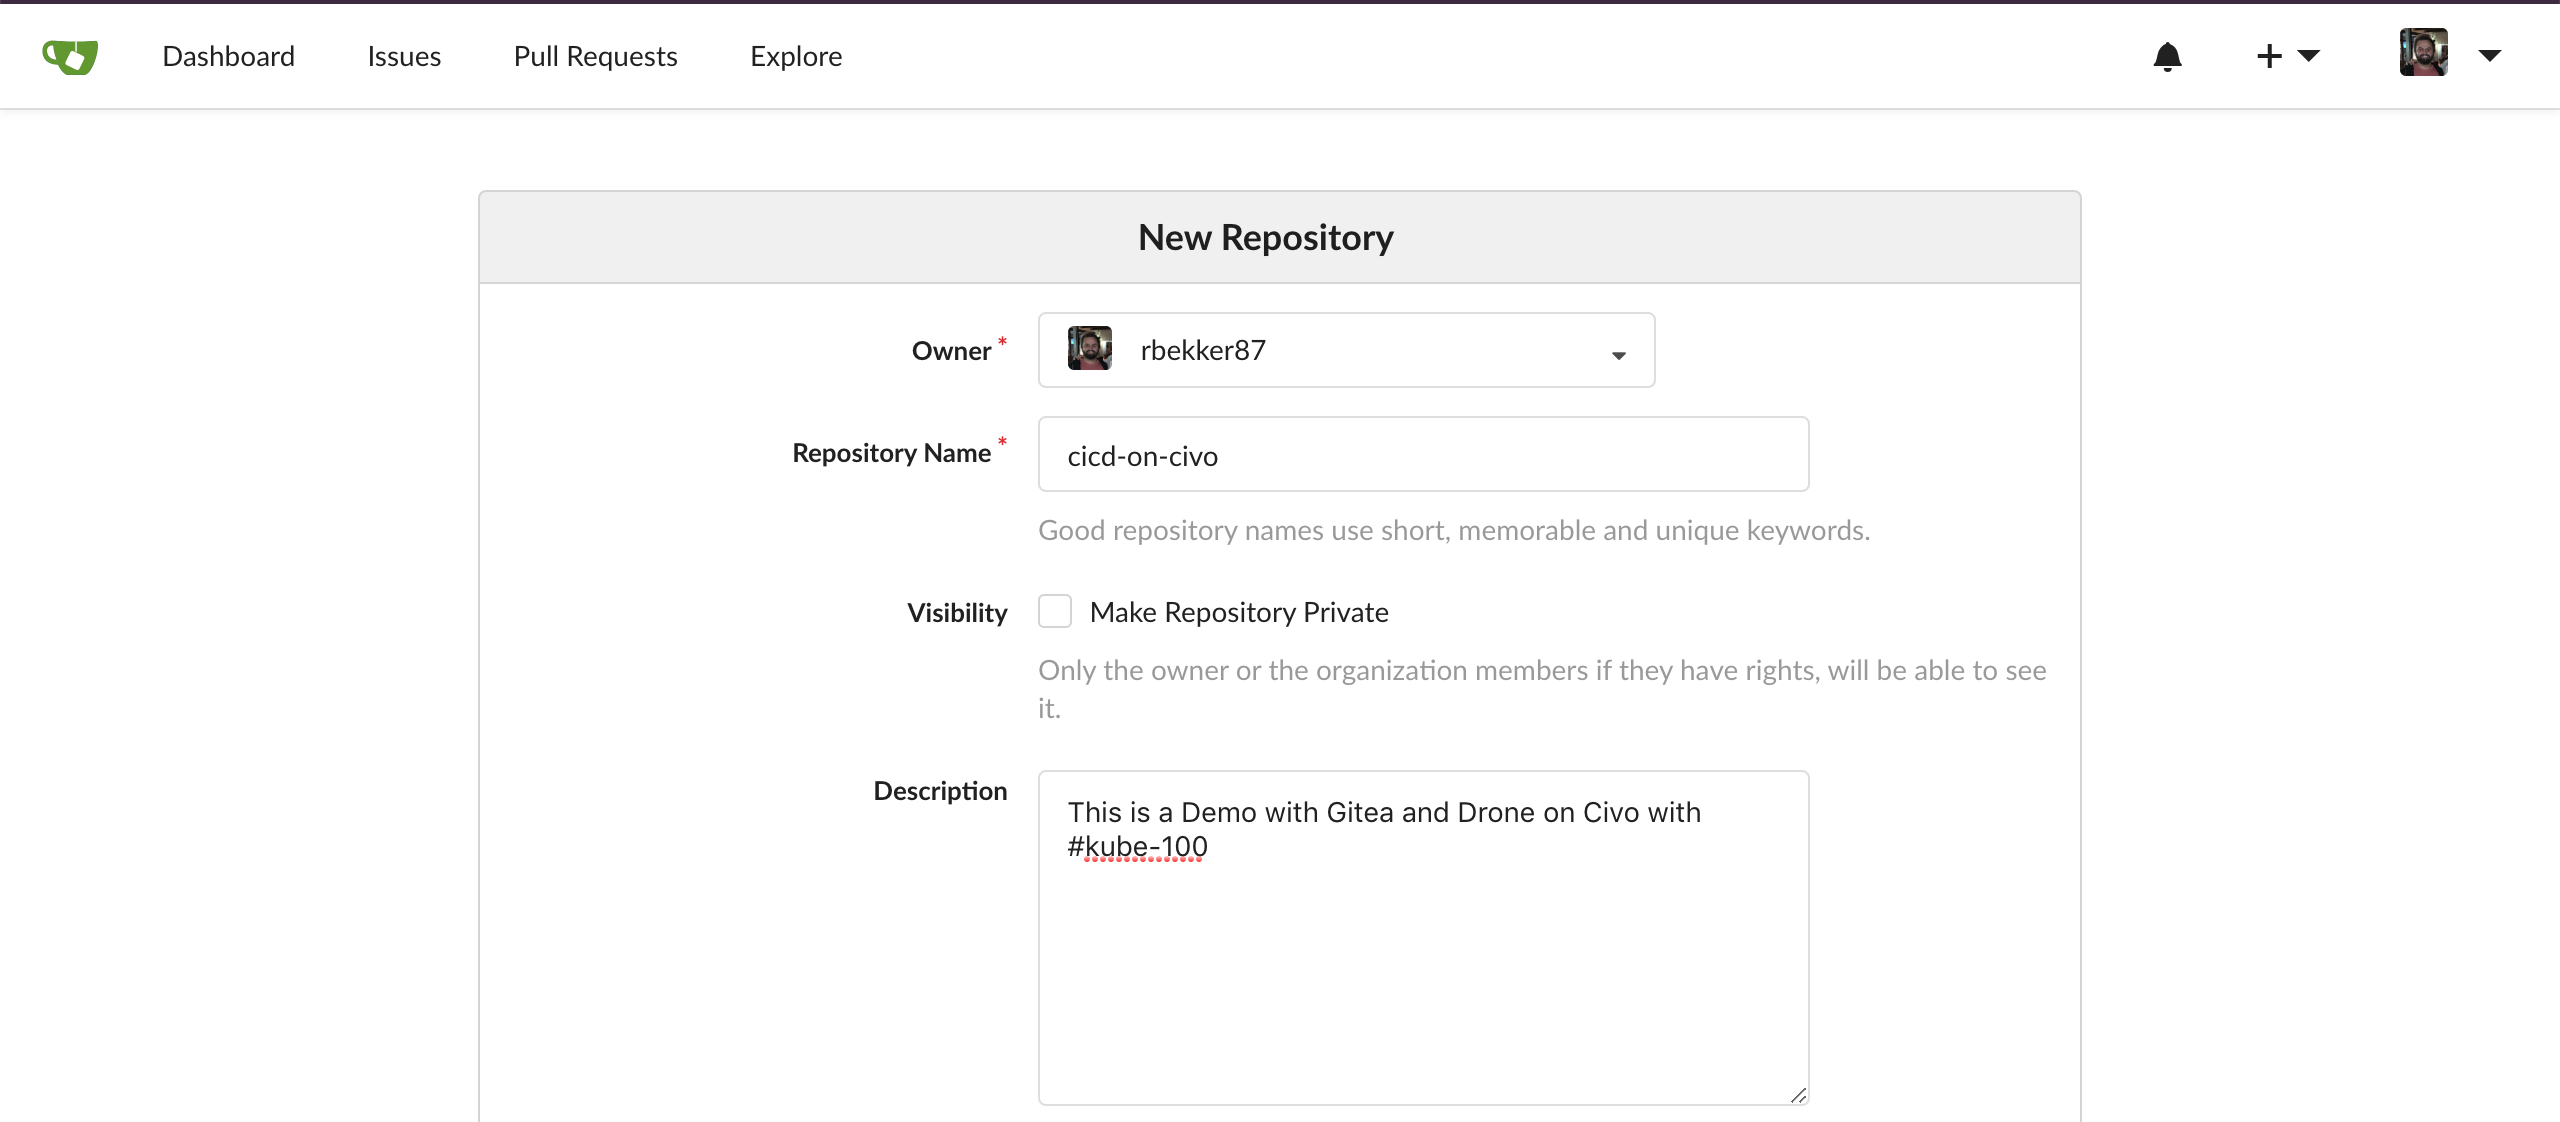Click the Repository Name input field
The height and width of the screenshot is (1122, 2560).
pos(1423,454)
